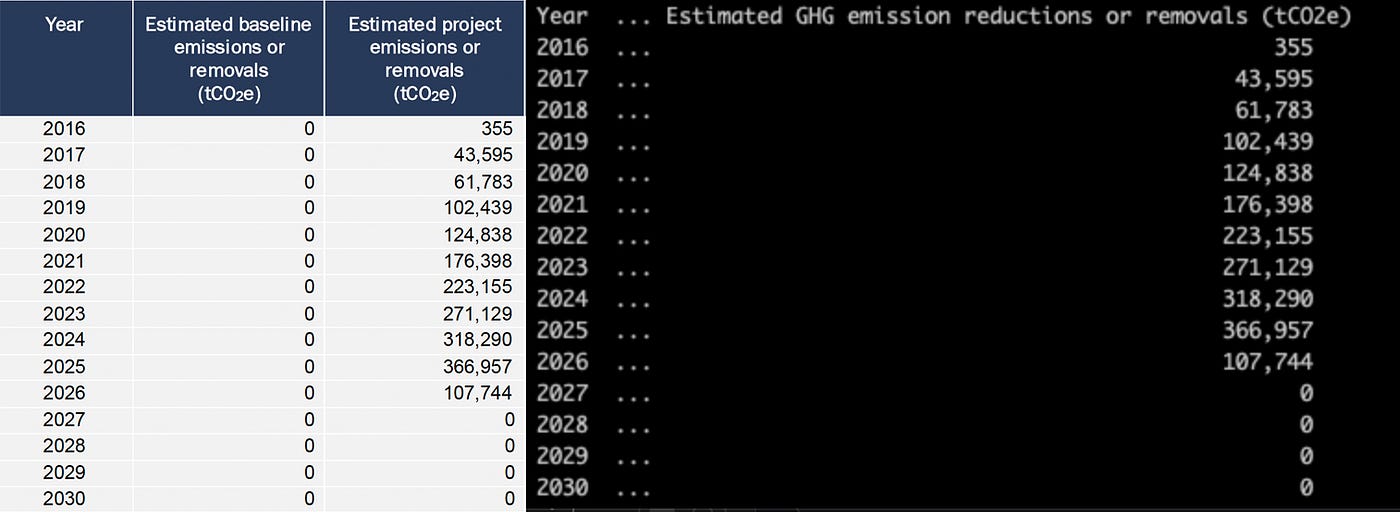The image size is (1400, 512).
Task: Click 2026 in the terminal output
Action: (x=563, y=362)
